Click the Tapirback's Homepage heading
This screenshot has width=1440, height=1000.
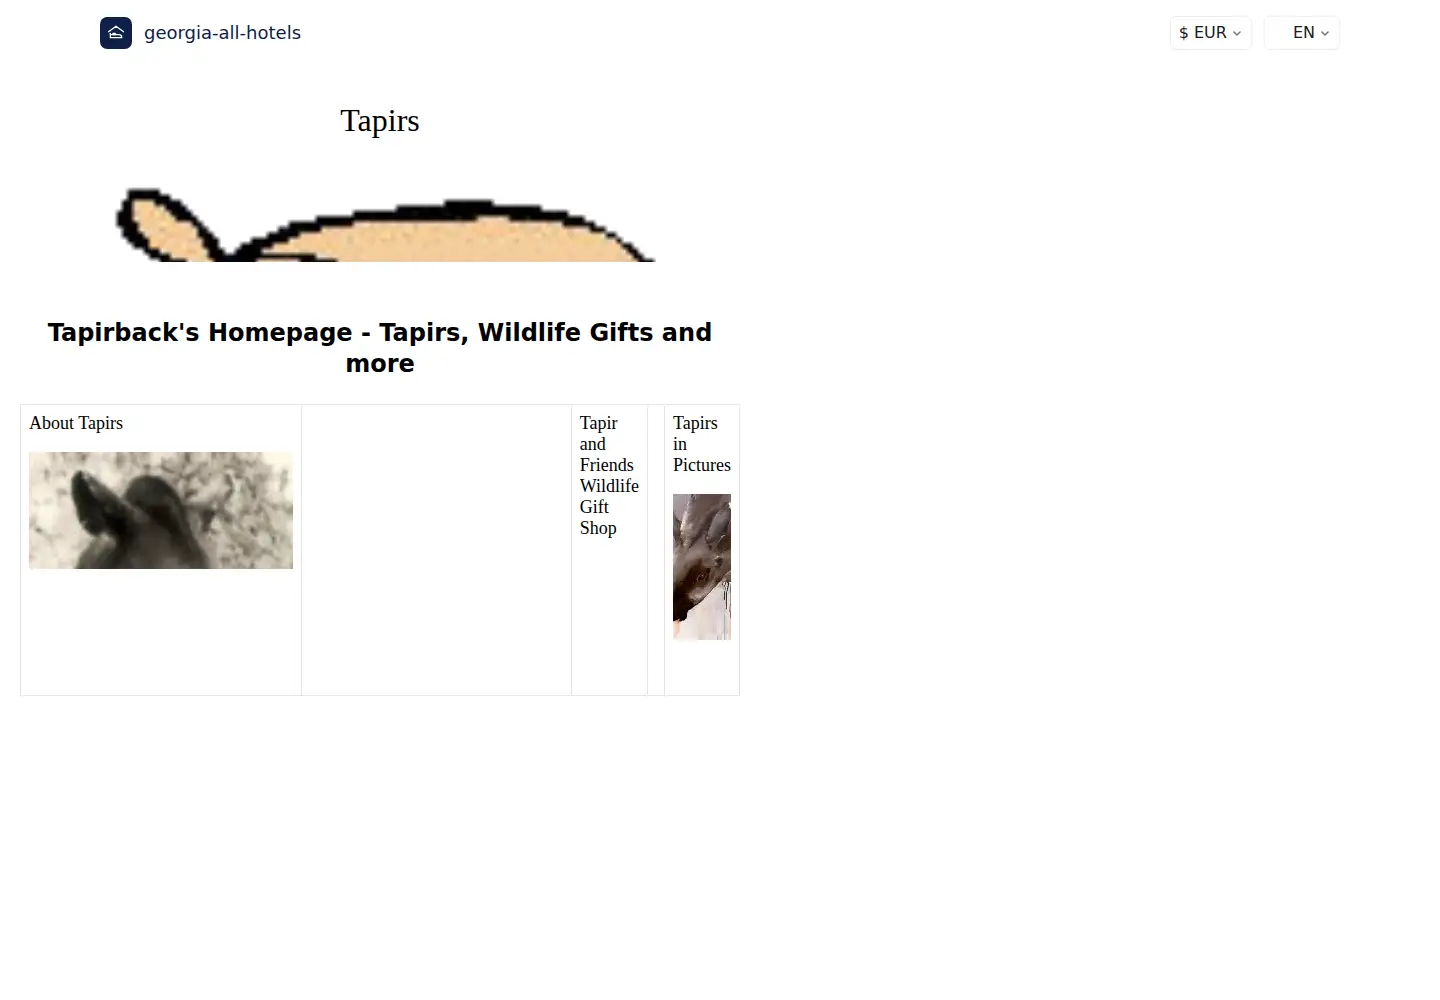[x=380, y=347]
